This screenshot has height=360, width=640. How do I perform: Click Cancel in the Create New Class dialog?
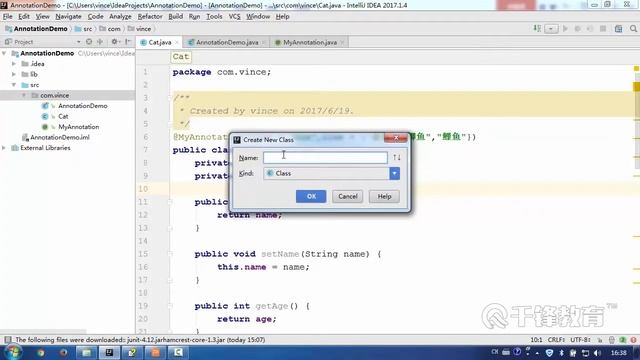[347, 196]
